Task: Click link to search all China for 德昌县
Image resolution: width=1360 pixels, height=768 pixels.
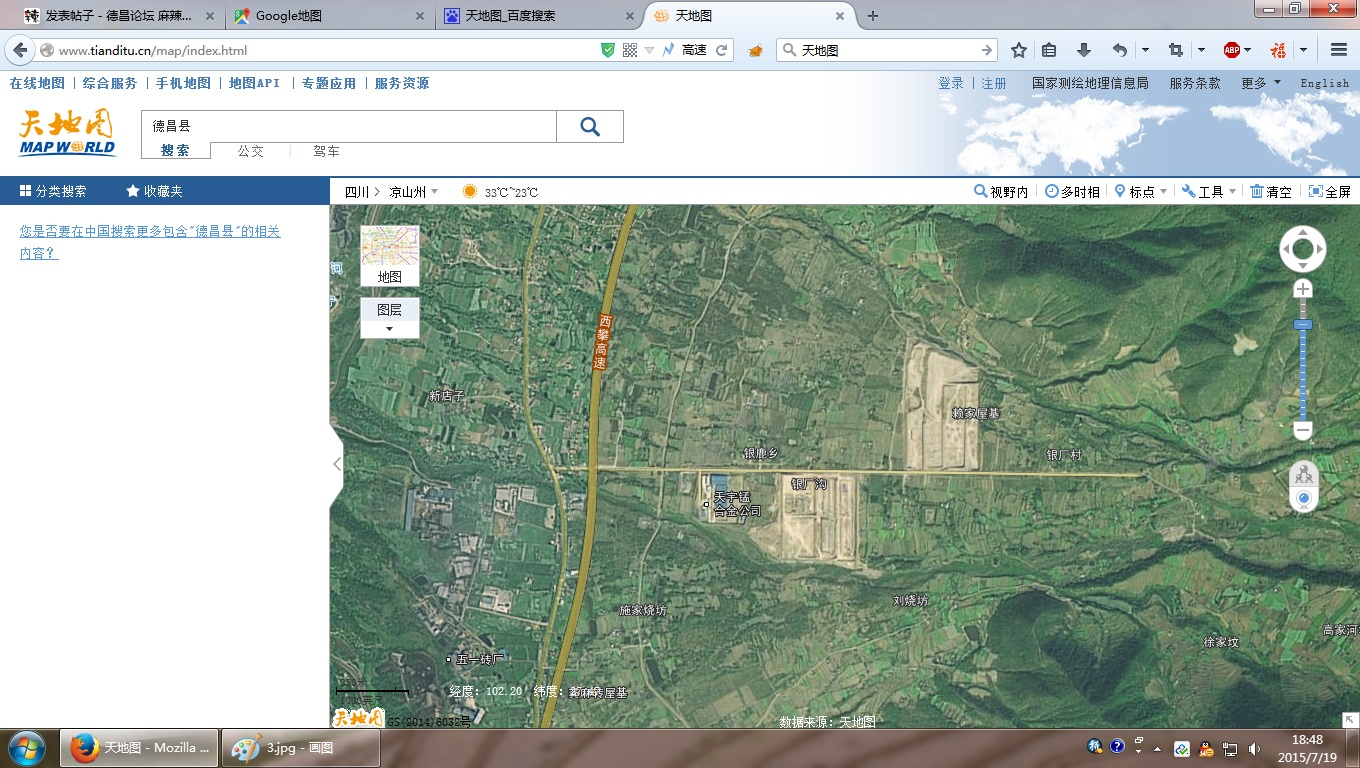Action: click(x=150, y=242)
